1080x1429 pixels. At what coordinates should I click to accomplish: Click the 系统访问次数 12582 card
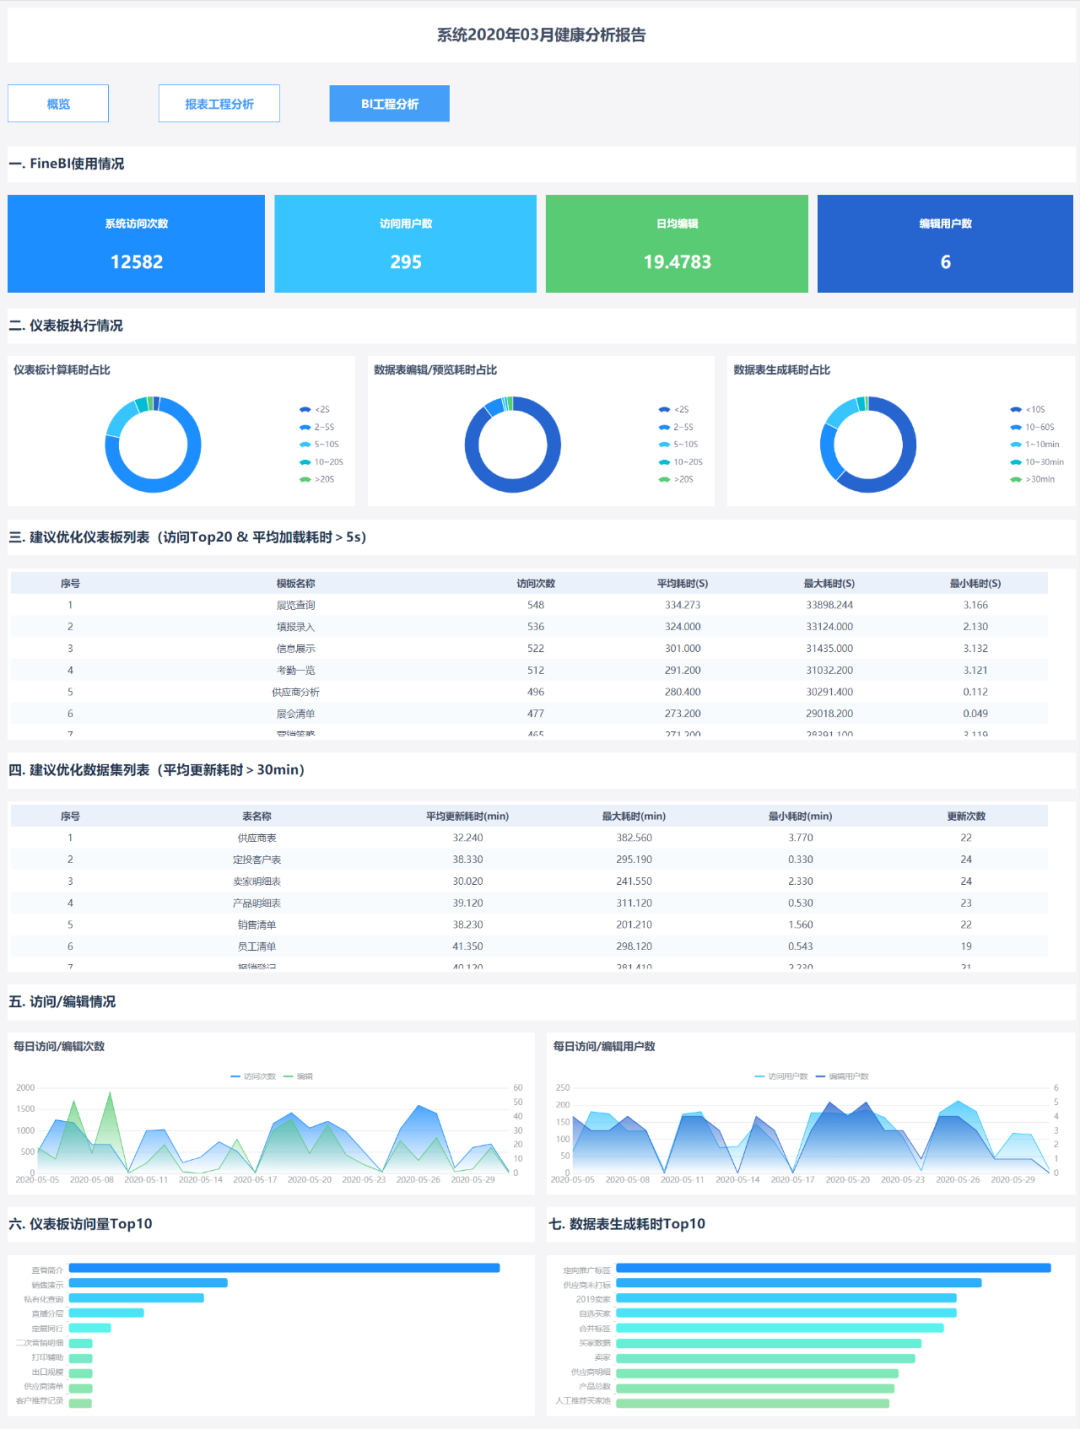136,244
